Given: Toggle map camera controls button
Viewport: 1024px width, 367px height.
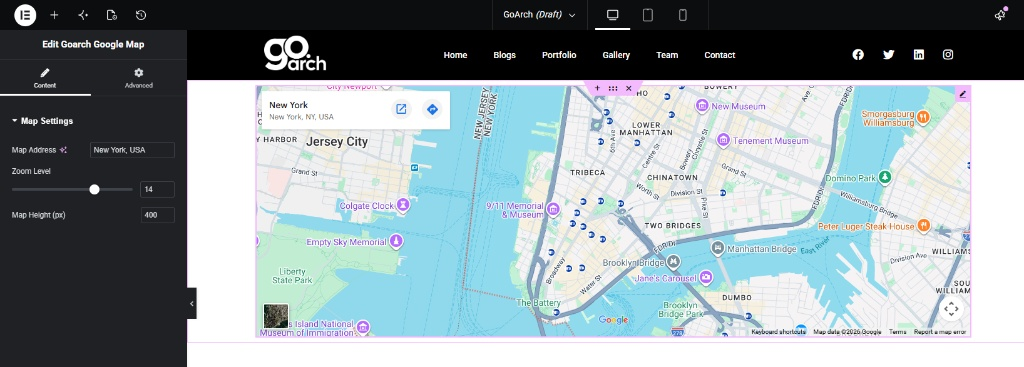Looking at the screenshot, I should pyautogui.click(x=951, y=309).
